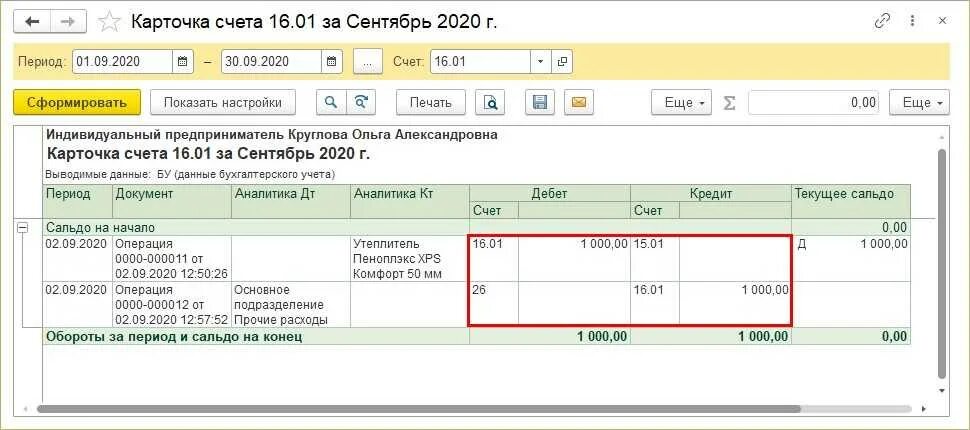
Task: Open the find magnifier icon
Action: point(331,103)
